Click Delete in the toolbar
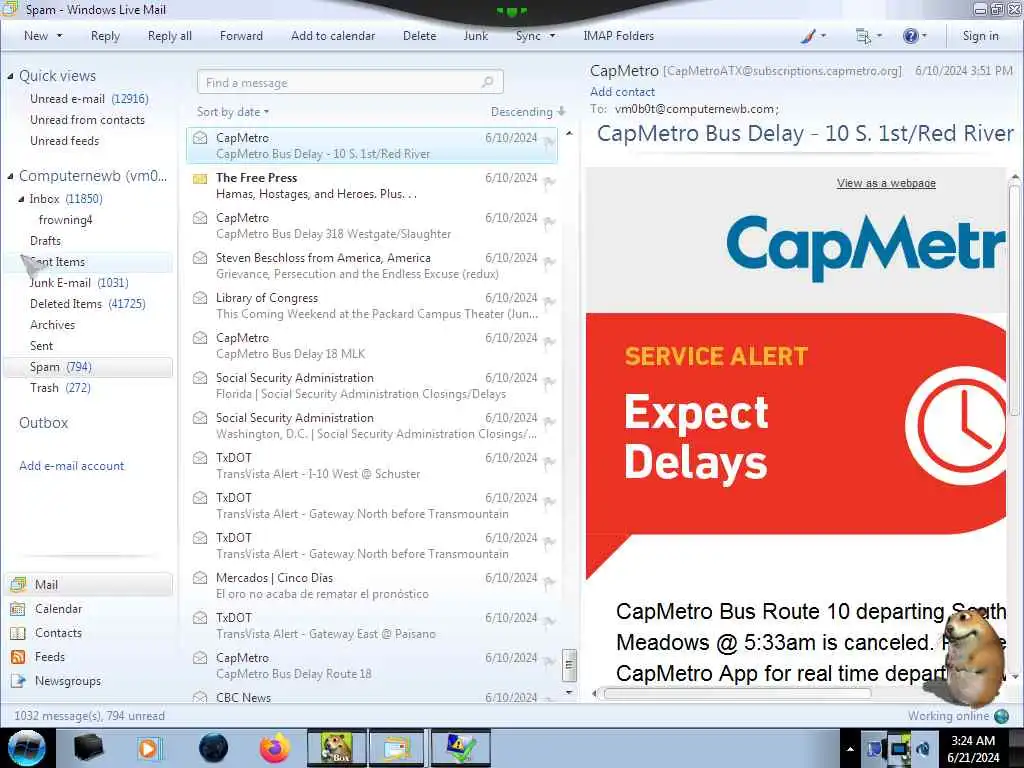The height and width of the screenshot is (768, 1024). 419,36
